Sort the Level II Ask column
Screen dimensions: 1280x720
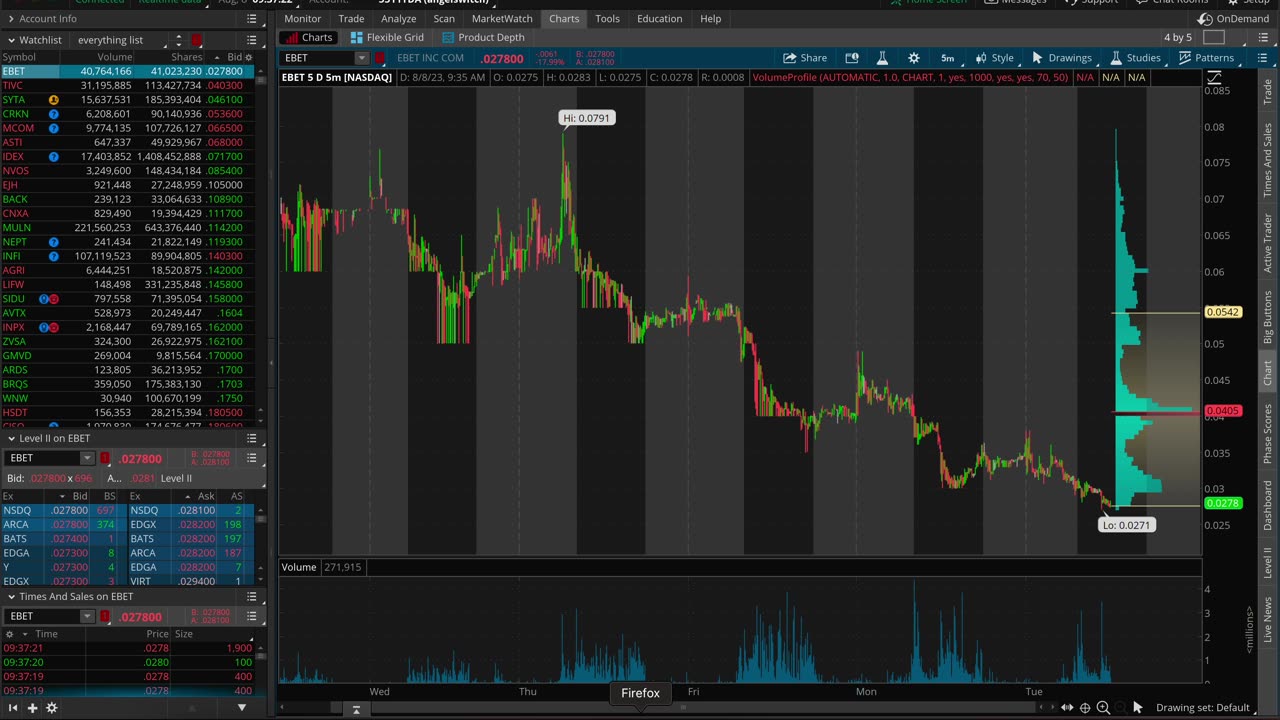click(x=206, y=496)
